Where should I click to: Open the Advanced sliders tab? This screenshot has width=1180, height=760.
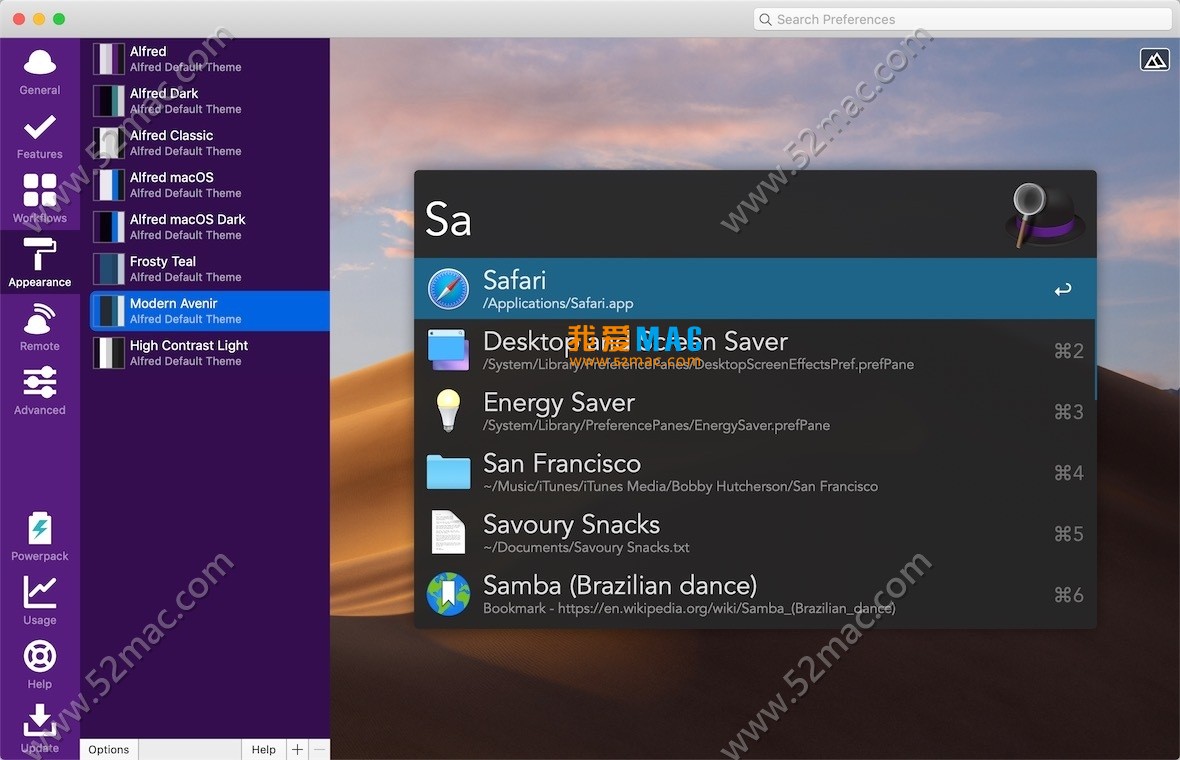40,391
